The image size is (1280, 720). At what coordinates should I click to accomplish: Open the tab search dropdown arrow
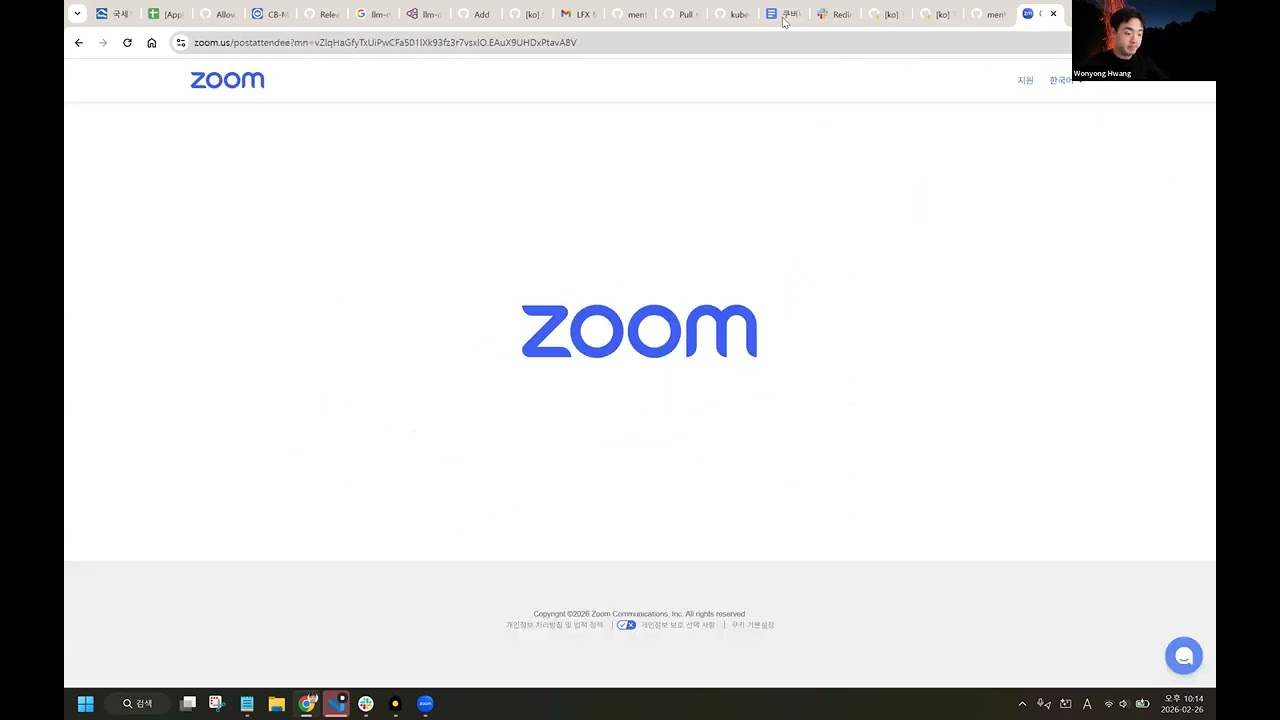click(77, 14)
